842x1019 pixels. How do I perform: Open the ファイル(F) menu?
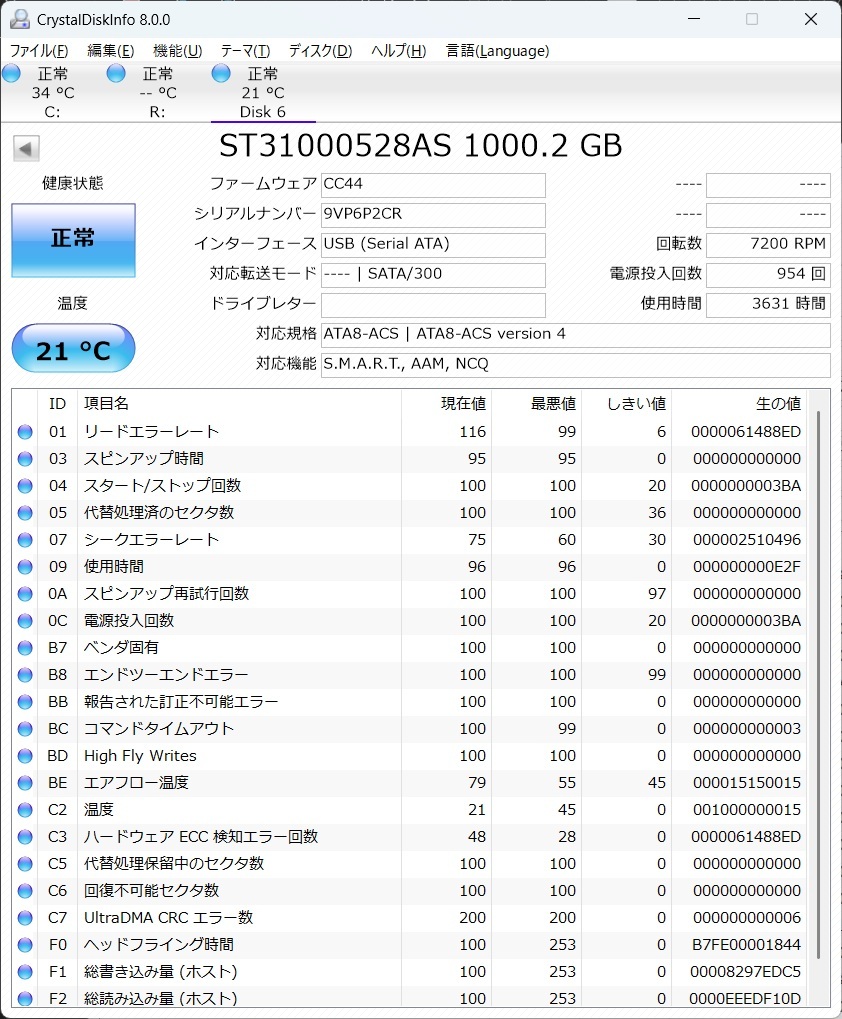(39, 51)
